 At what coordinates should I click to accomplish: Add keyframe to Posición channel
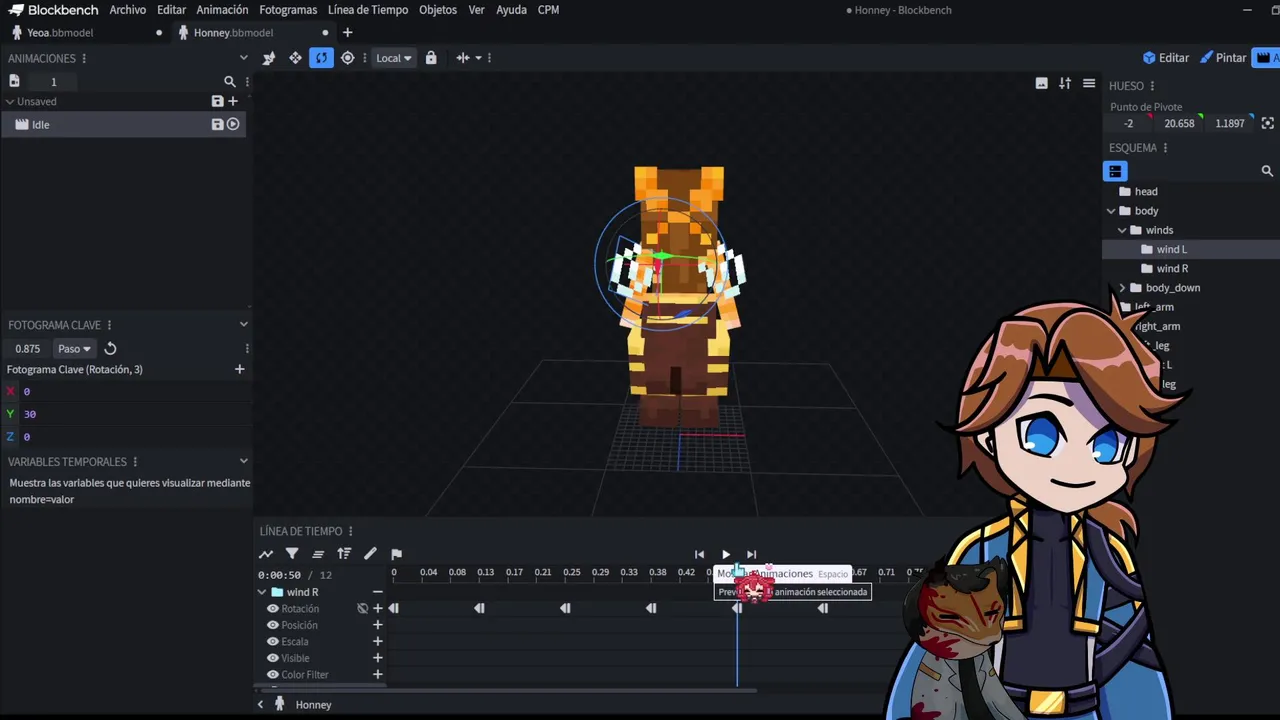(377, 625)
